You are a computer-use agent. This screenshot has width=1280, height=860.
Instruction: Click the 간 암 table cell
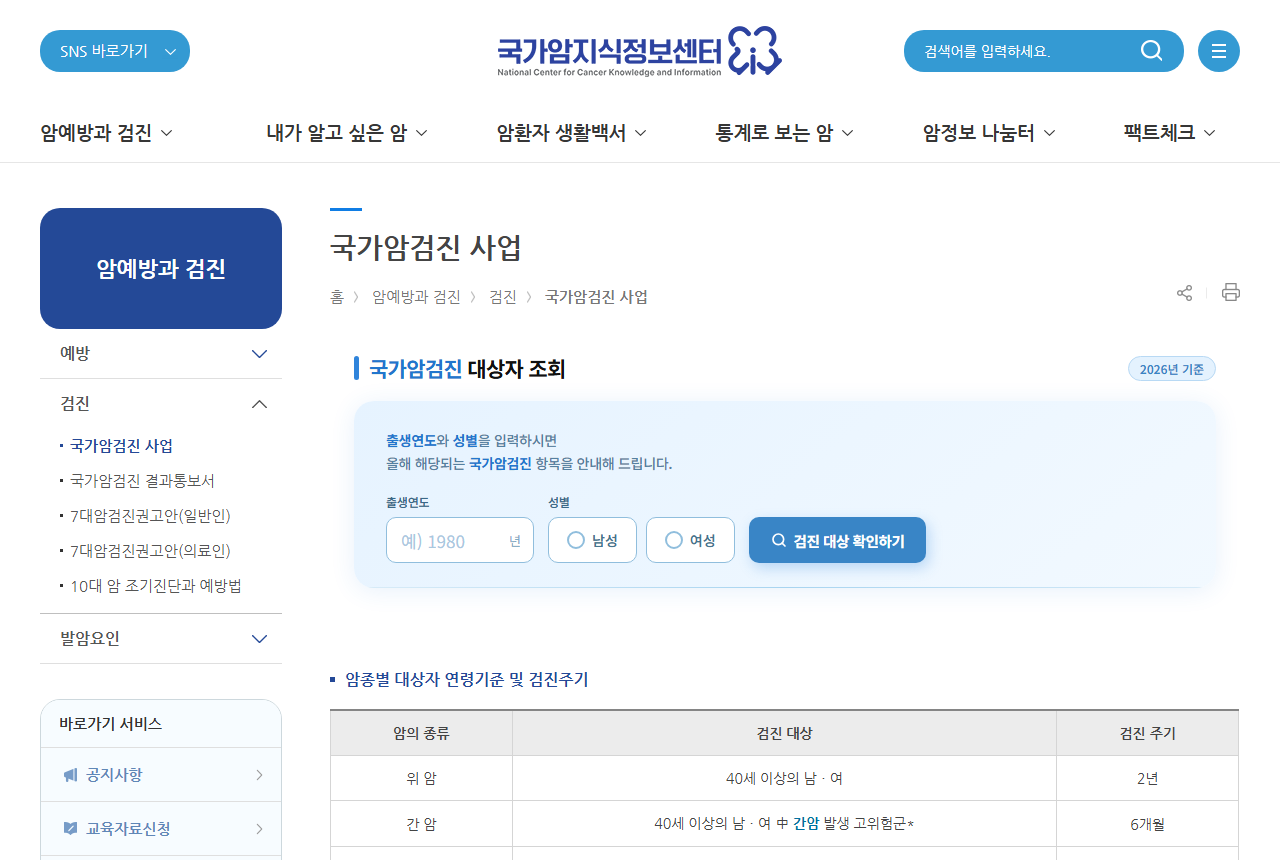pyautogui.click(x=421, y=824)
